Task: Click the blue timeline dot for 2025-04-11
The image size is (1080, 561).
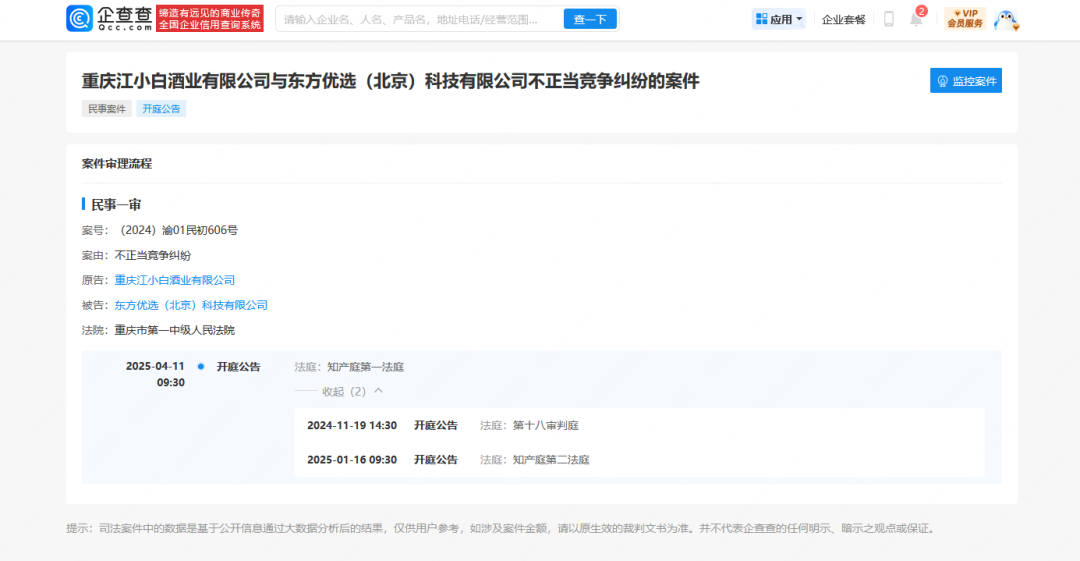Action: click(200, 367)
